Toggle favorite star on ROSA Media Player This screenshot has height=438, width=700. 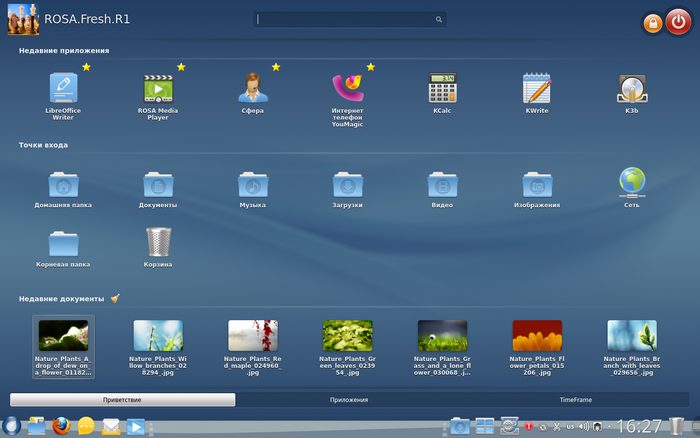181,67
